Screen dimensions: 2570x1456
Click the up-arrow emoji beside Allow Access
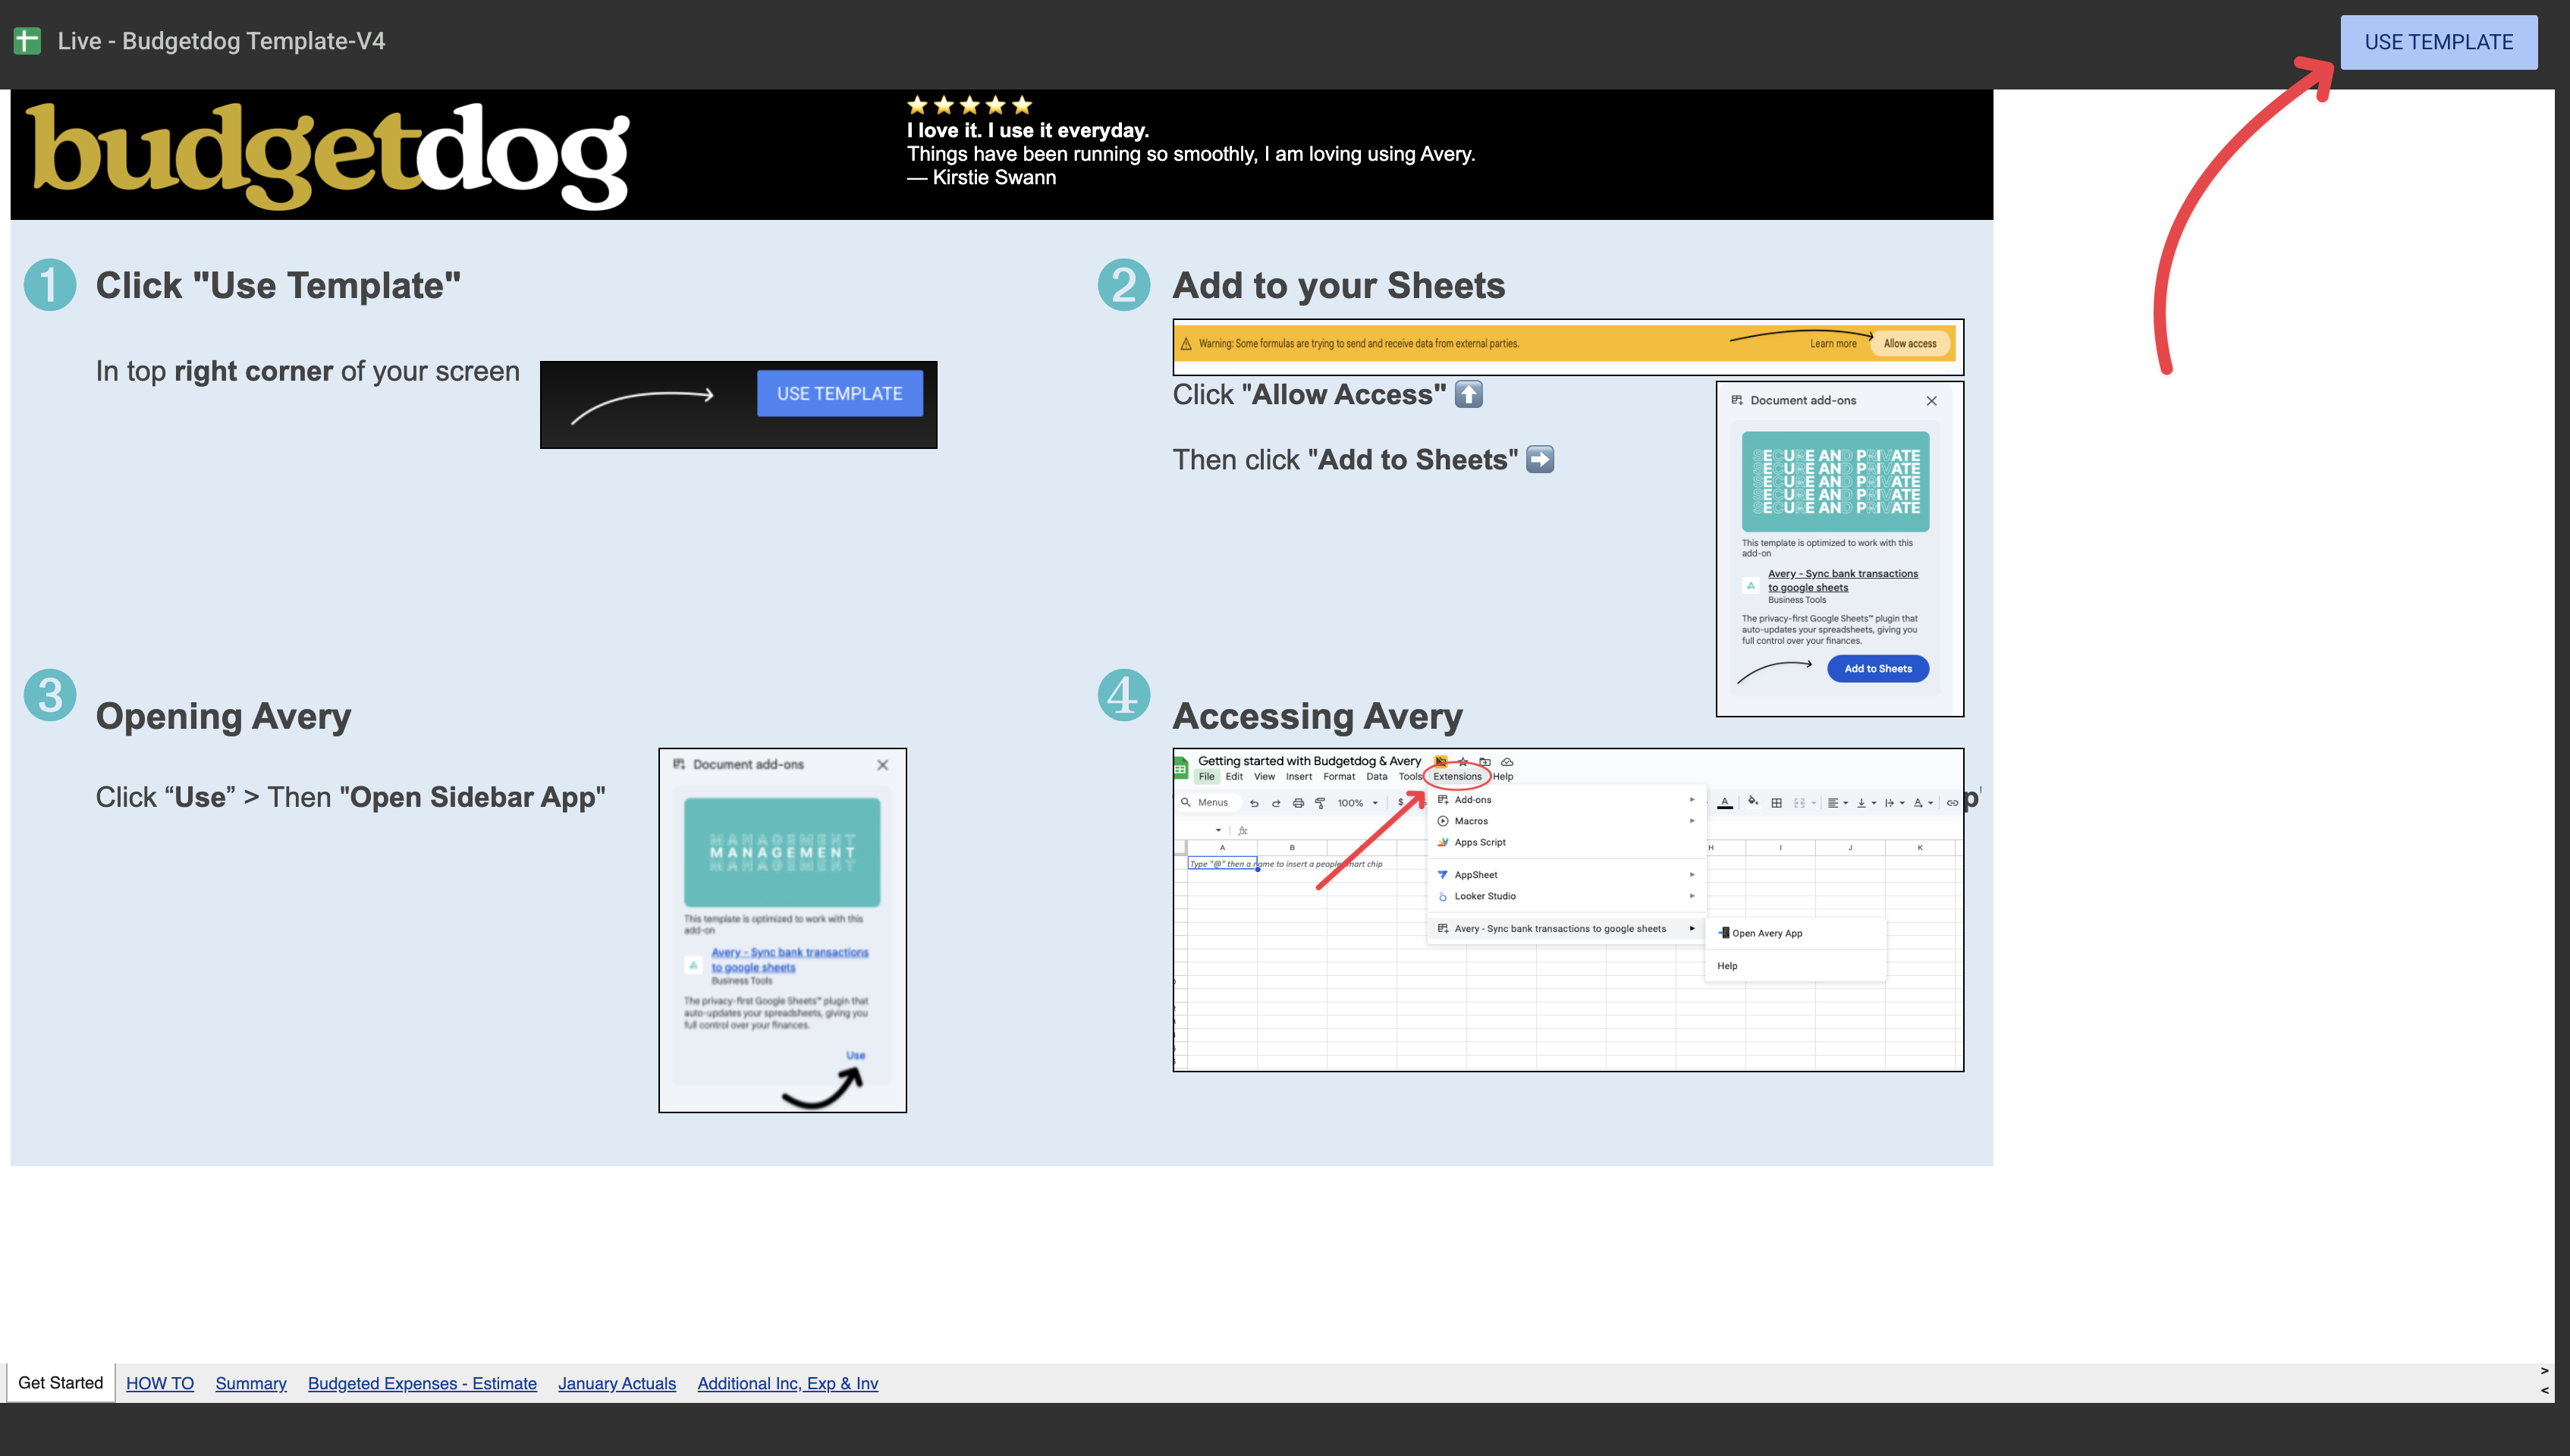pos(1468,394)
